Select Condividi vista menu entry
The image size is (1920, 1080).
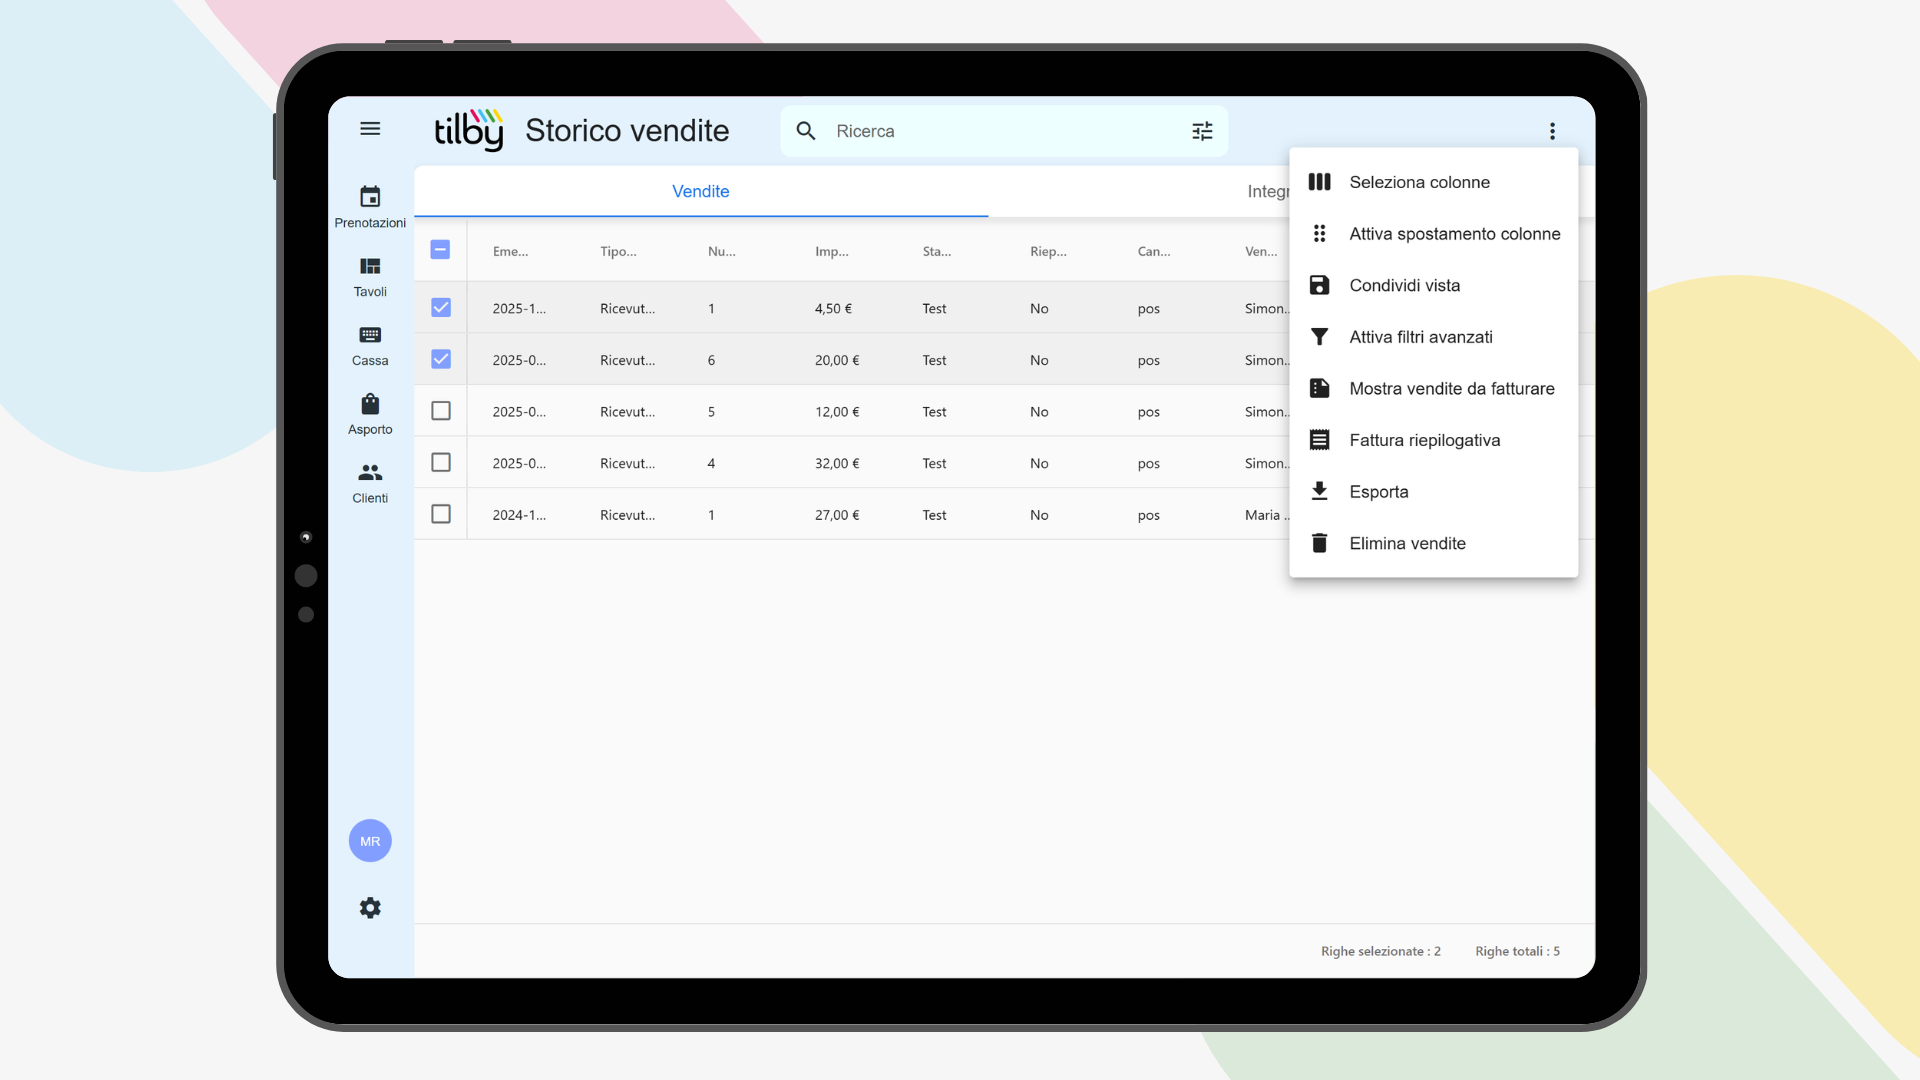[1434, 286]
